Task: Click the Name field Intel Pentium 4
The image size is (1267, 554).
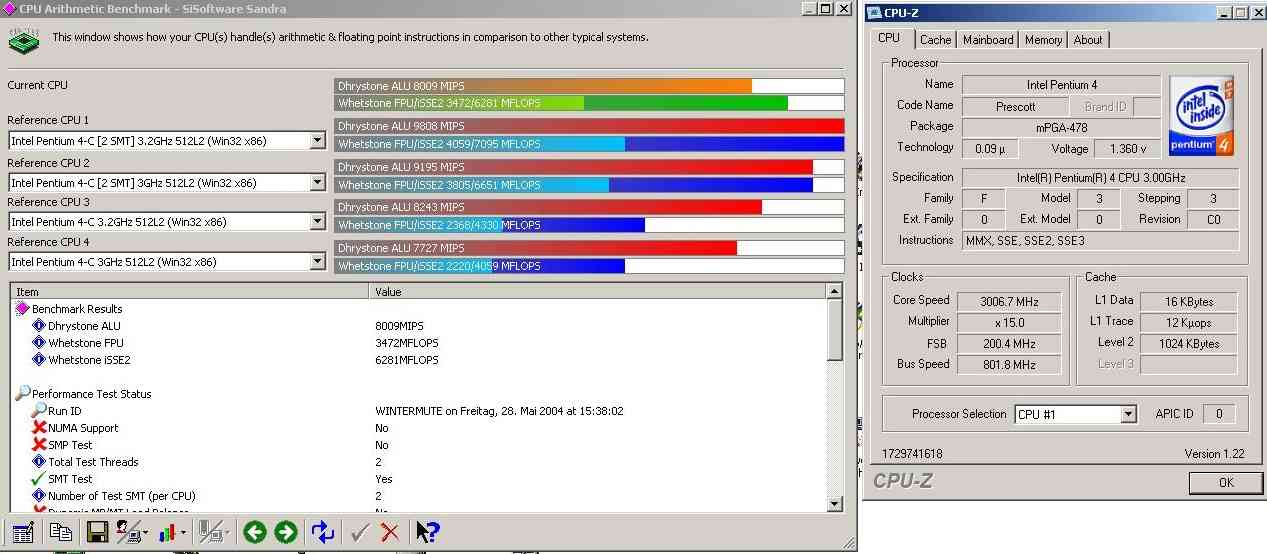Action: (x=1061, y=85)
